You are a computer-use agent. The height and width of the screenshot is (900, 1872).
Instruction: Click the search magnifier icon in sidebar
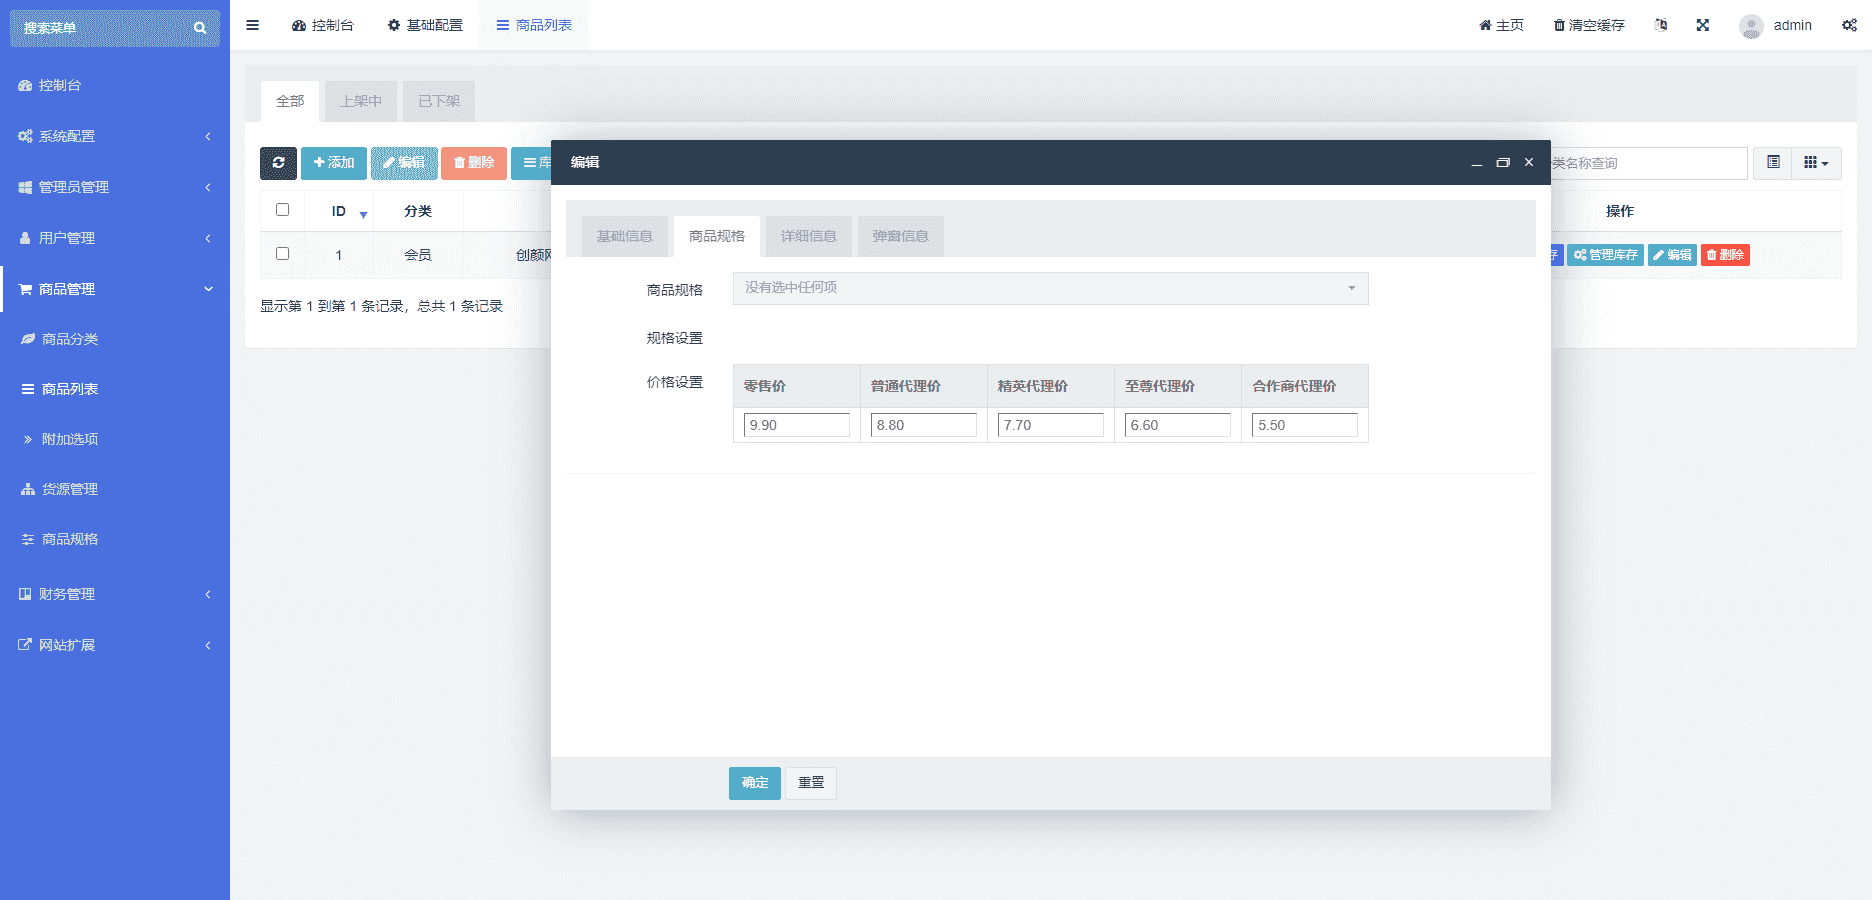(x=200, y=28)
